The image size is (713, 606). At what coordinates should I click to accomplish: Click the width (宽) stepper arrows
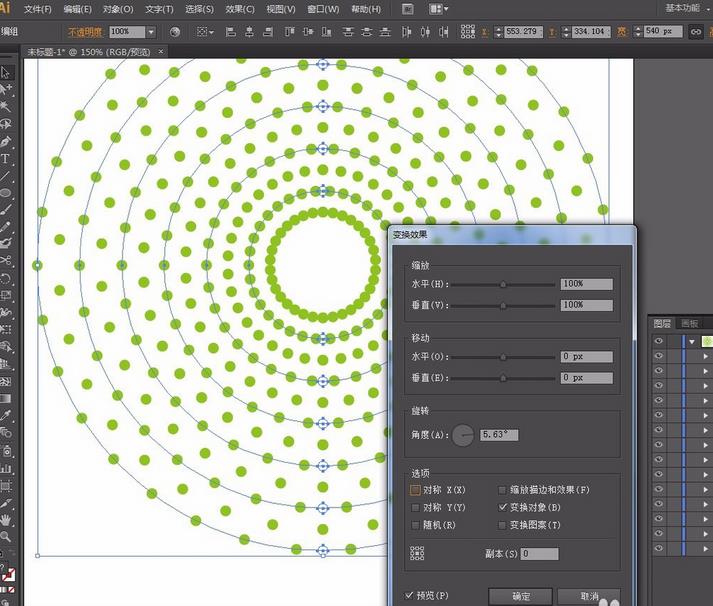[x=638, y=32]
